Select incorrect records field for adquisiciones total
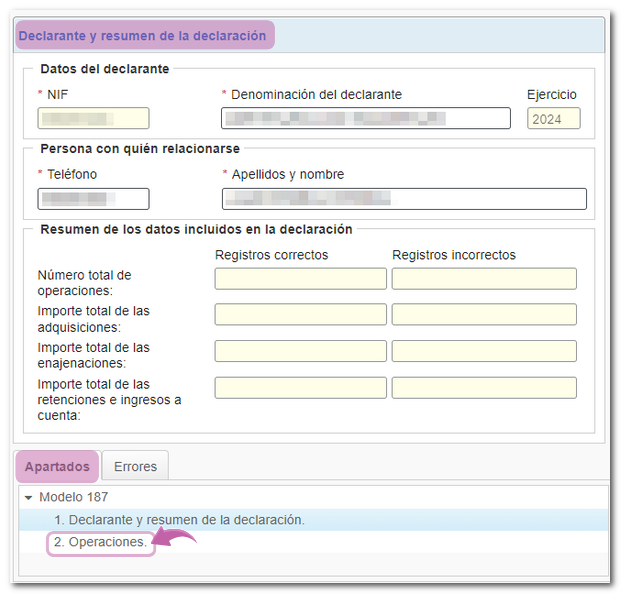The image size is (621, 594). (484, 315)
